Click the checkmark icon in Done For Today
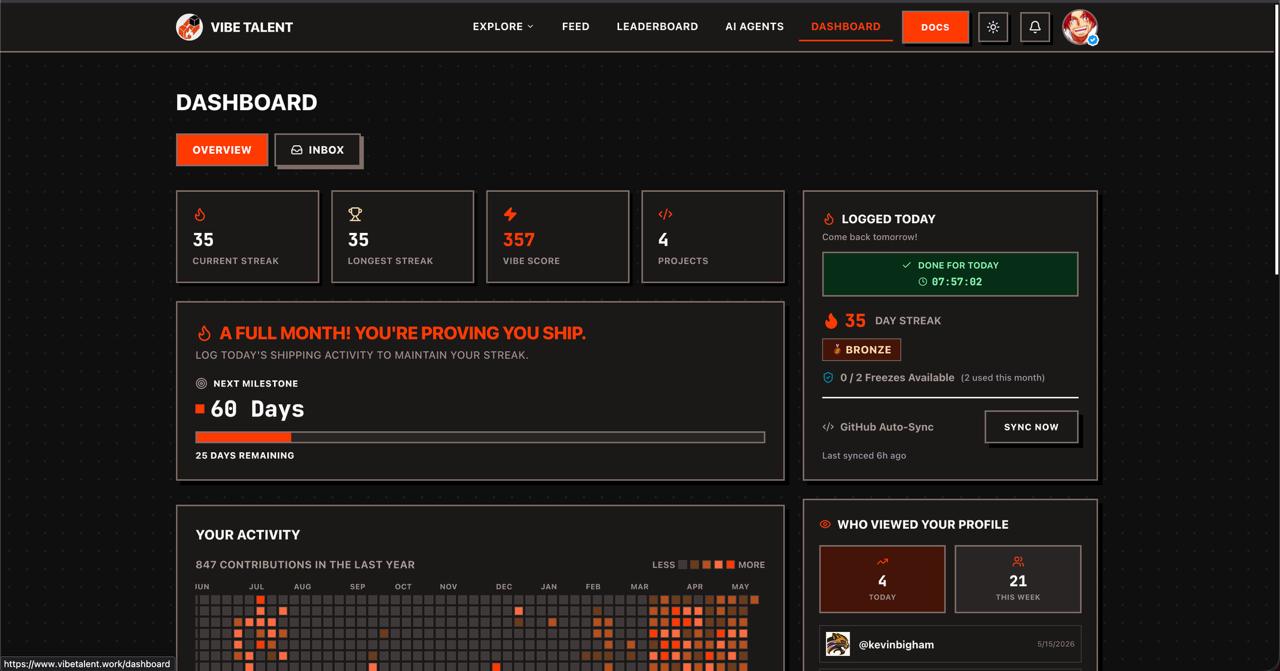The width and height of the screenshot is (1280, 671). pos(907,265)
